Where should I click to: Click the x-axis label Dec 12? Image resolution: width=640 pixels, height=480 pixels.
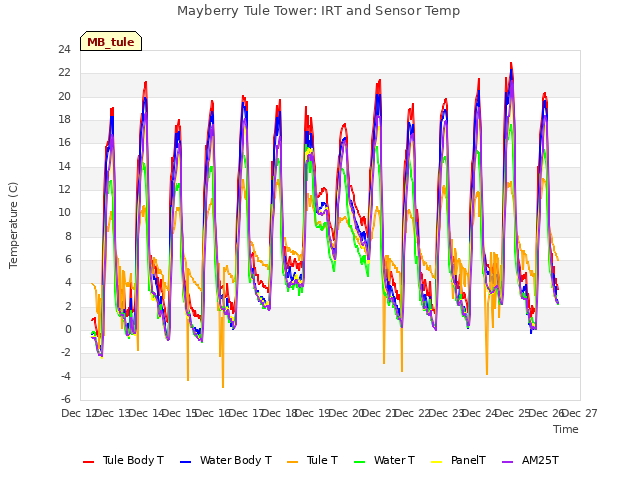coord(79,413)
